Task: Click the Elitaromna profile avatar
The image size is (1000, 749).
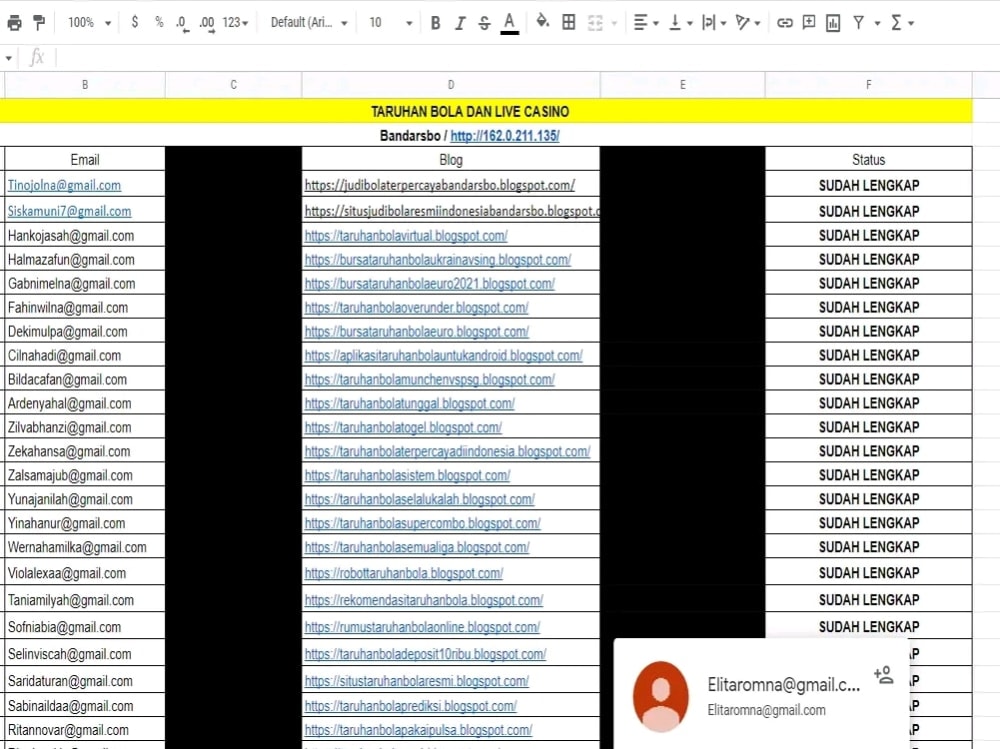Action: [x=661, y=697]
